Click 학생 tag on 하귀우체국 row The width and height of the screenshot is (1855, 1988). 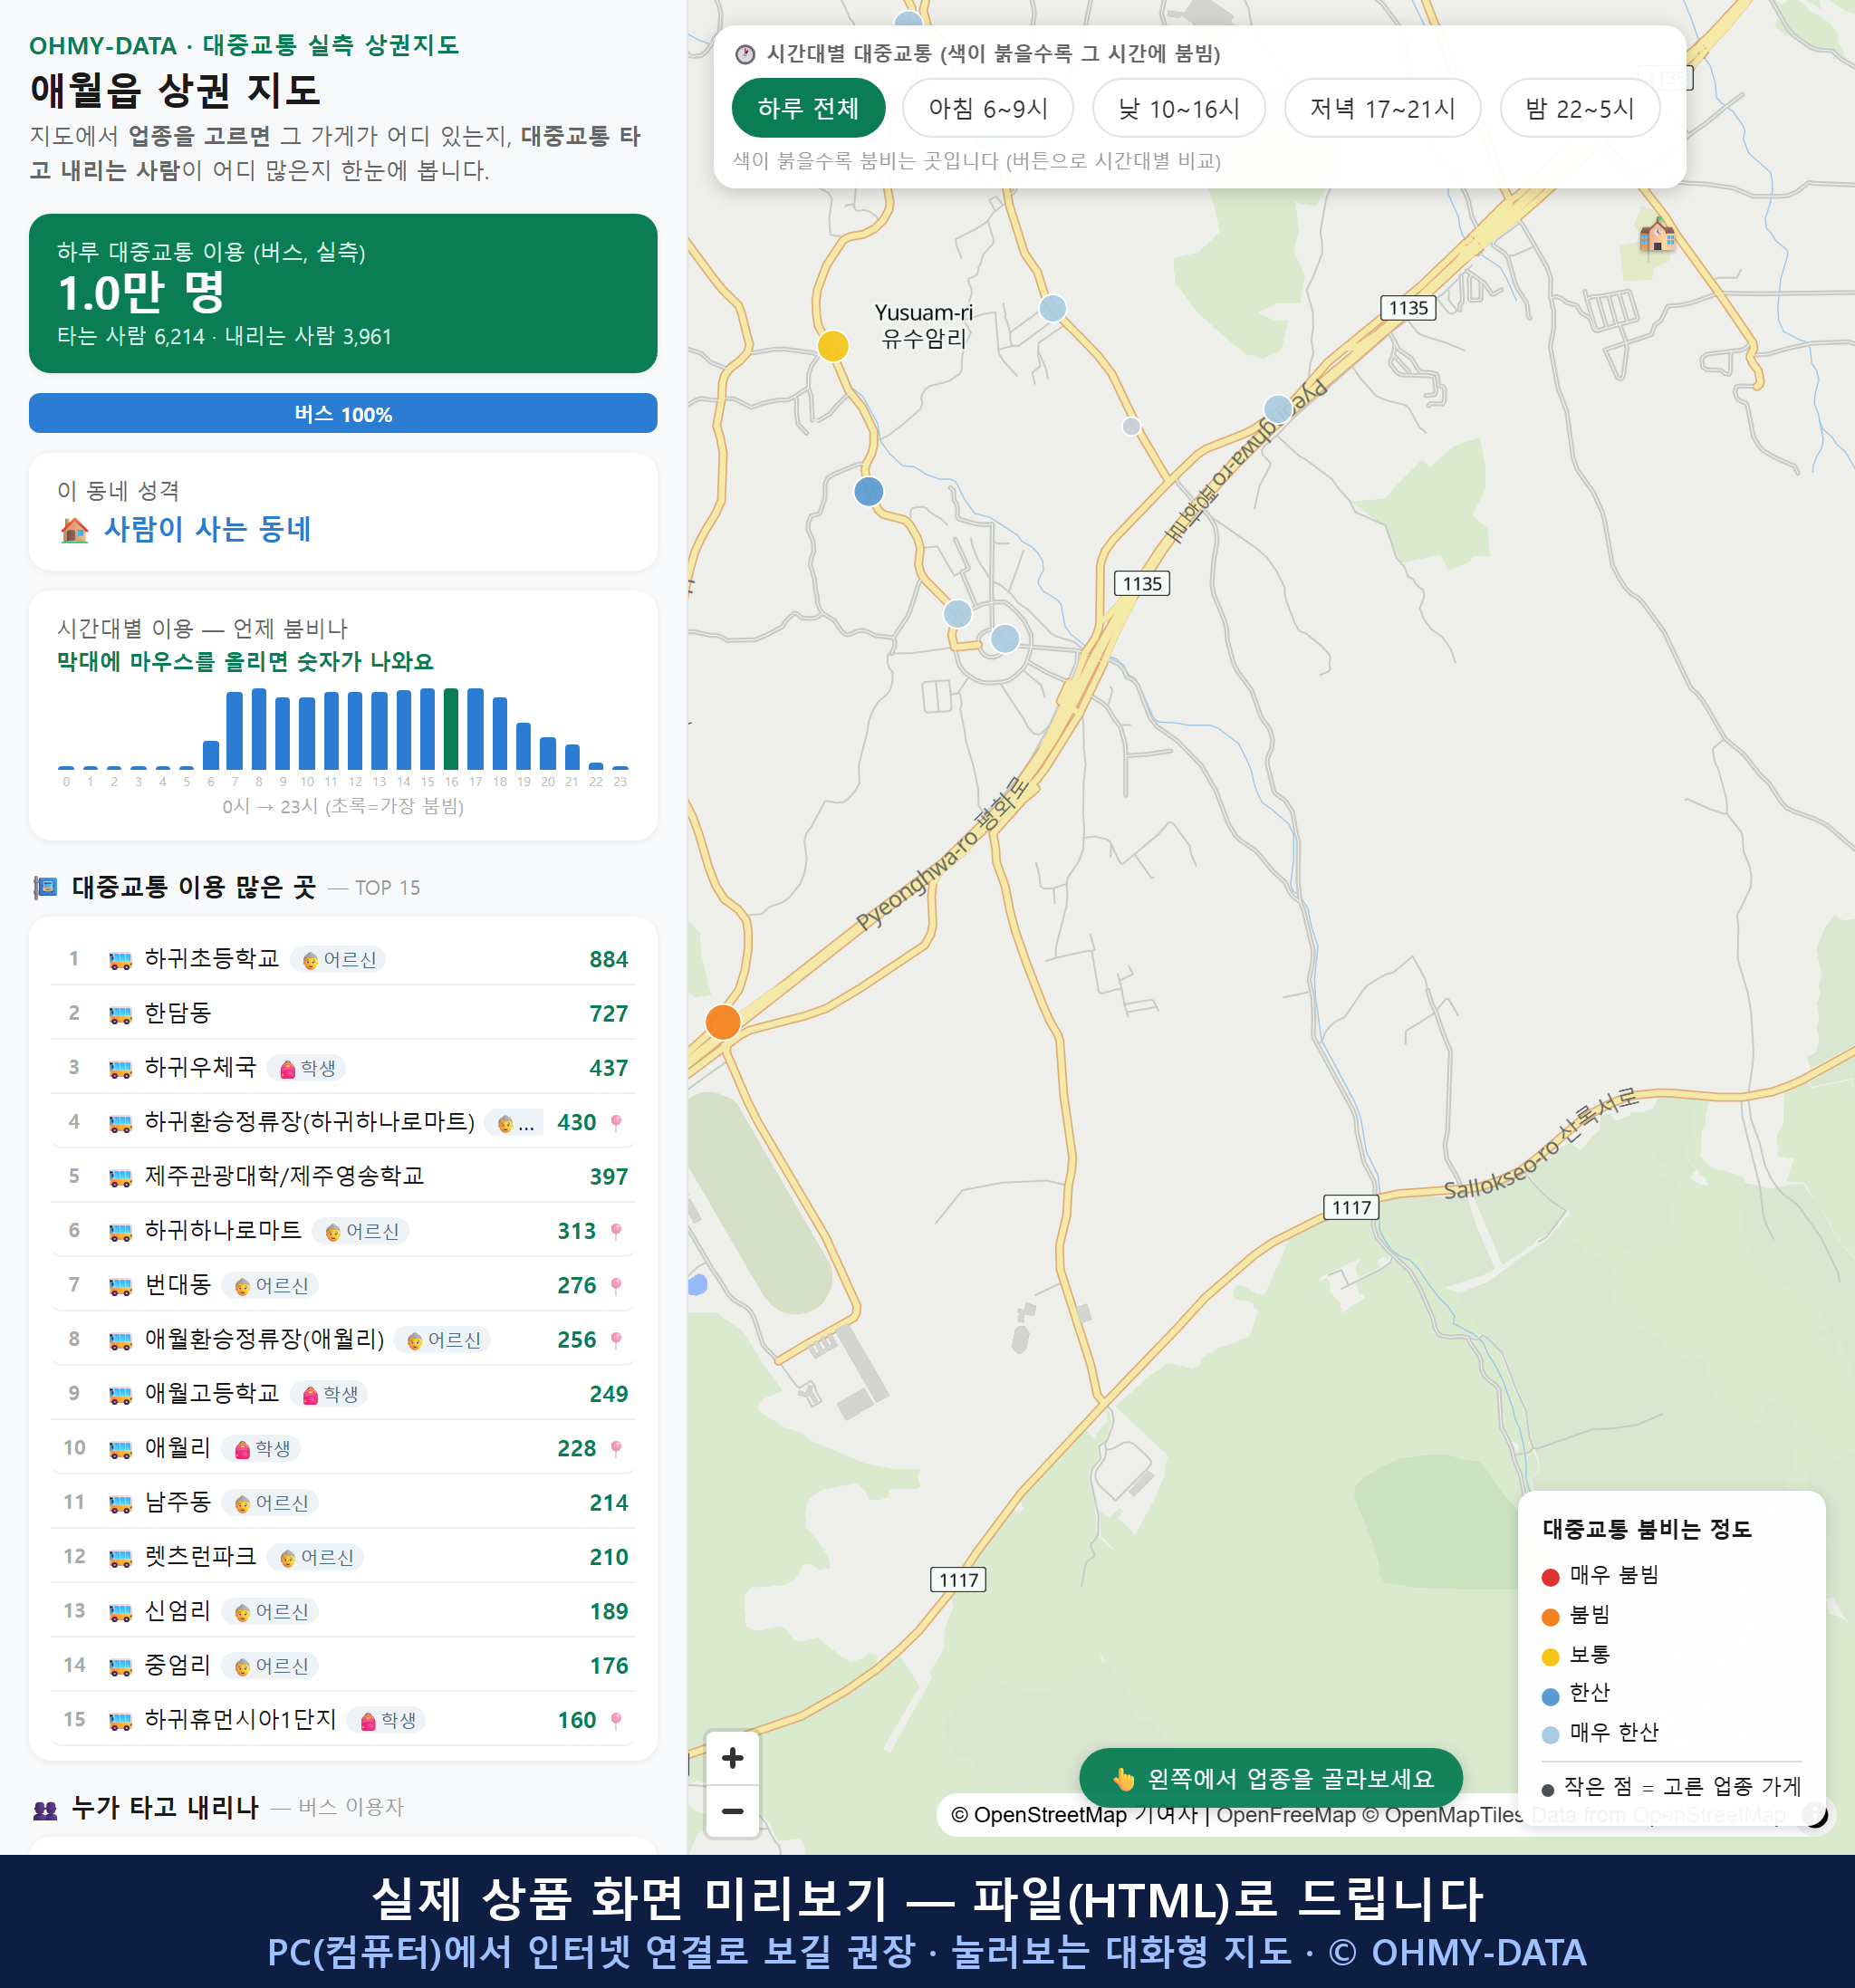(307, 1068)
